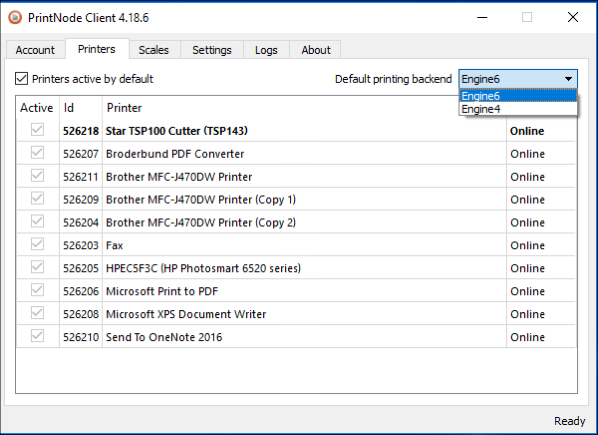
Task: Select Star TSP100 Cutter (TSP143) row name
Action: click(x=177, y=131)
